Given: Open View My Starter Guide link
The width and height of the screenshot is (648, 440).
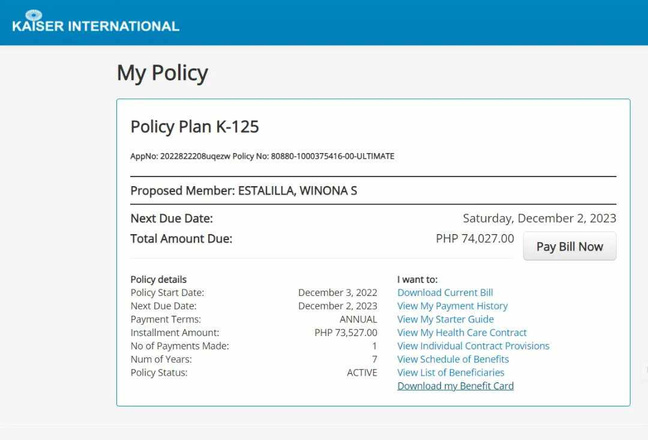Looking at the screenshot, I should point(445,319).
